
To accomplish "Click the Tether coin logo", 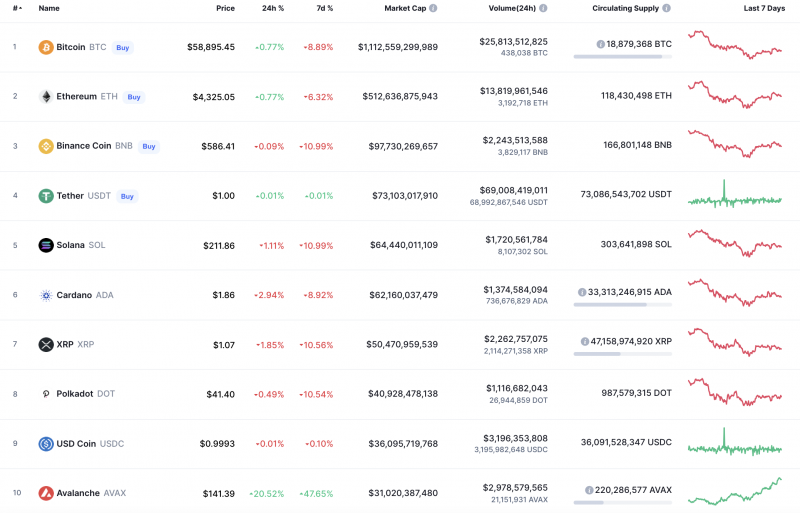I will pyautogui.click(x=46, y=196).
